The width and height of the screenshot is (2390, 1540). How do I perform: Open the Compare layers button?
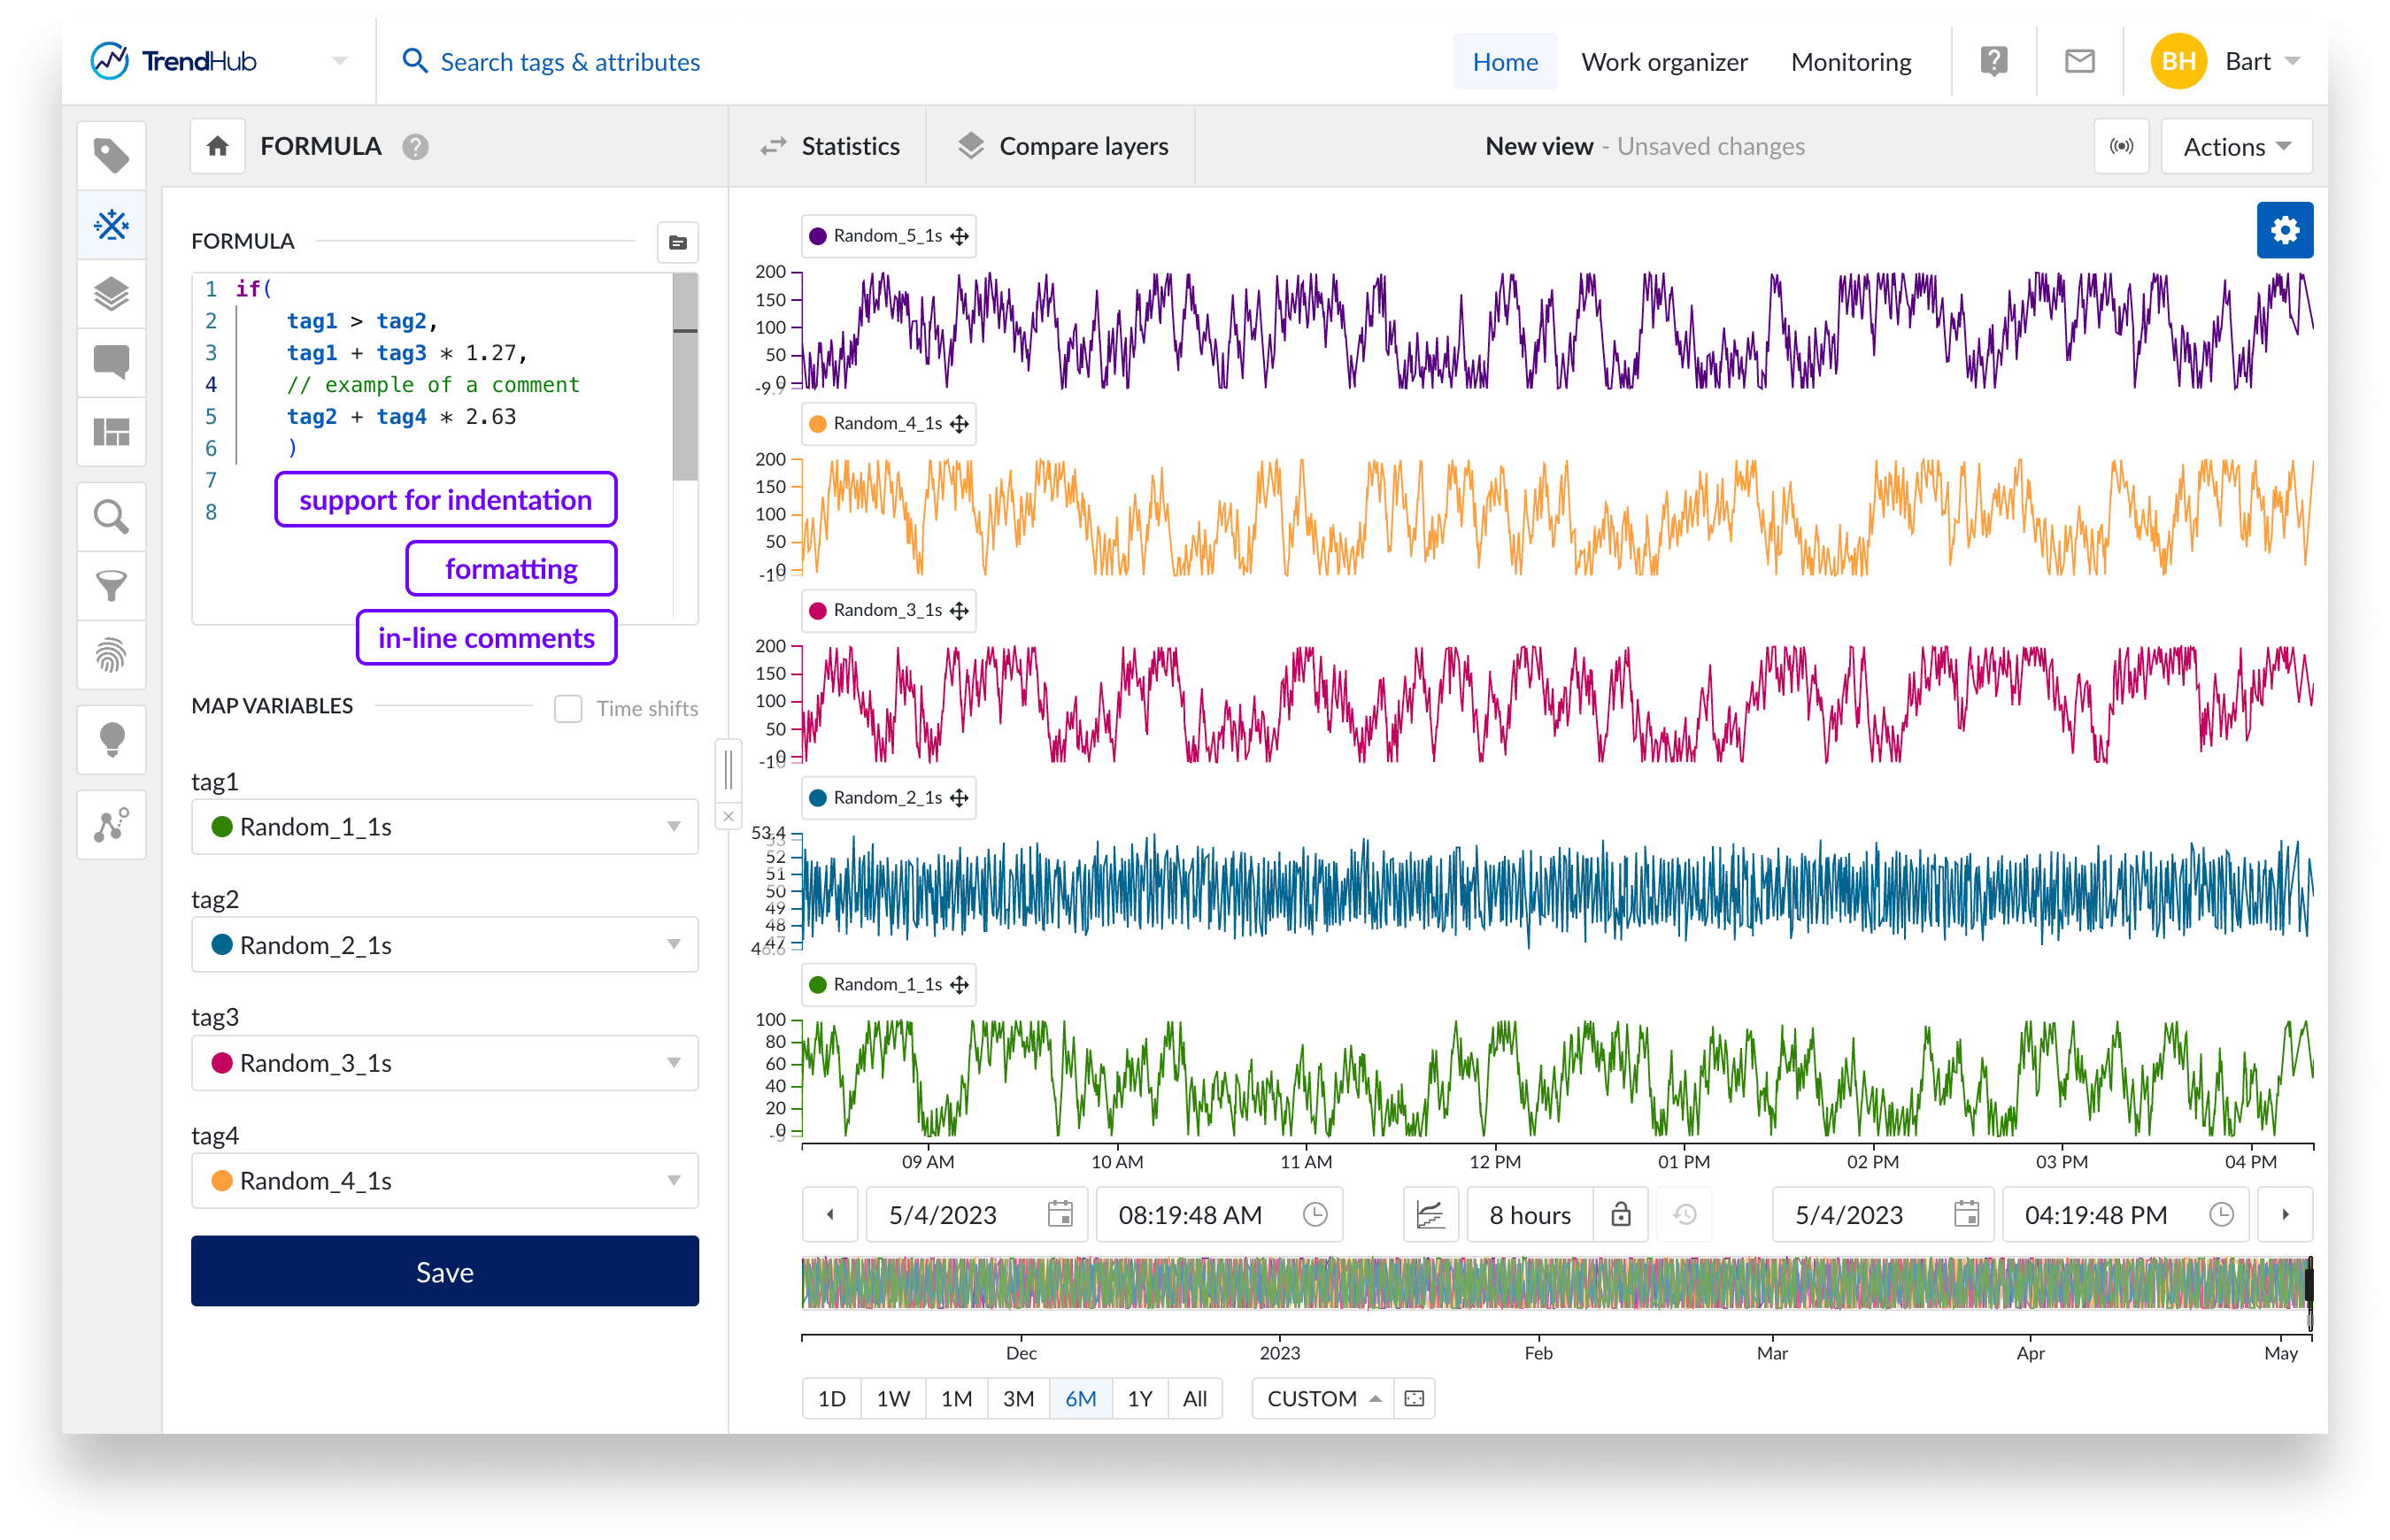pyautogui.click(x=1063, y=146)
